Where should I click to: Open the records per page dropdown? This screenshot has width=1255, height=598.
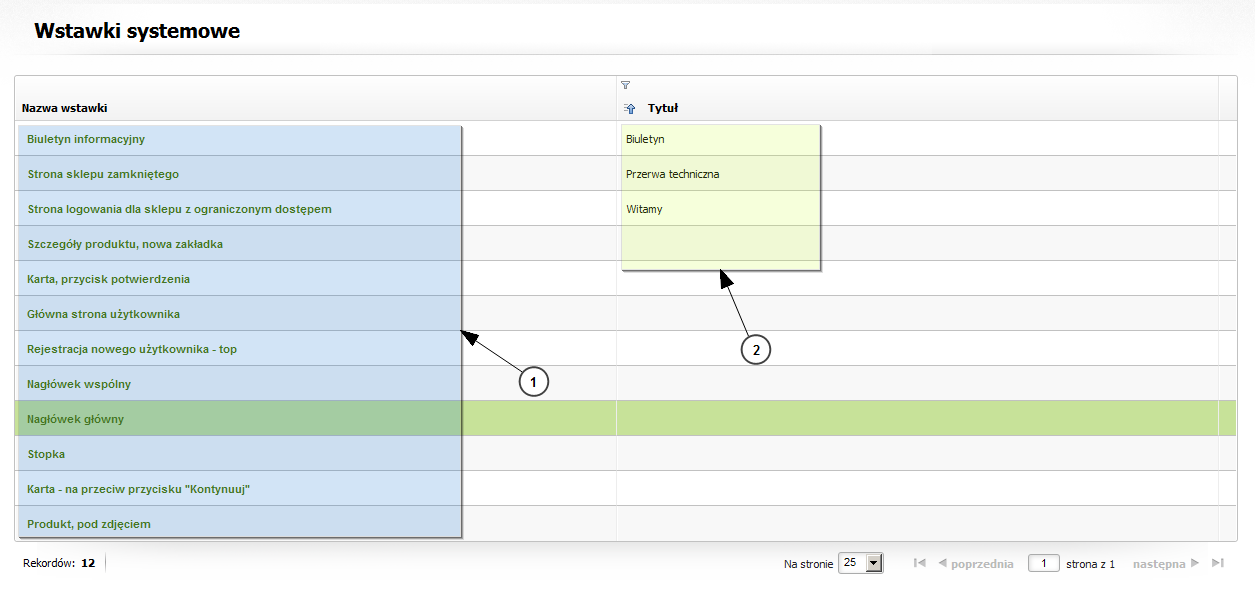point(874,564)
